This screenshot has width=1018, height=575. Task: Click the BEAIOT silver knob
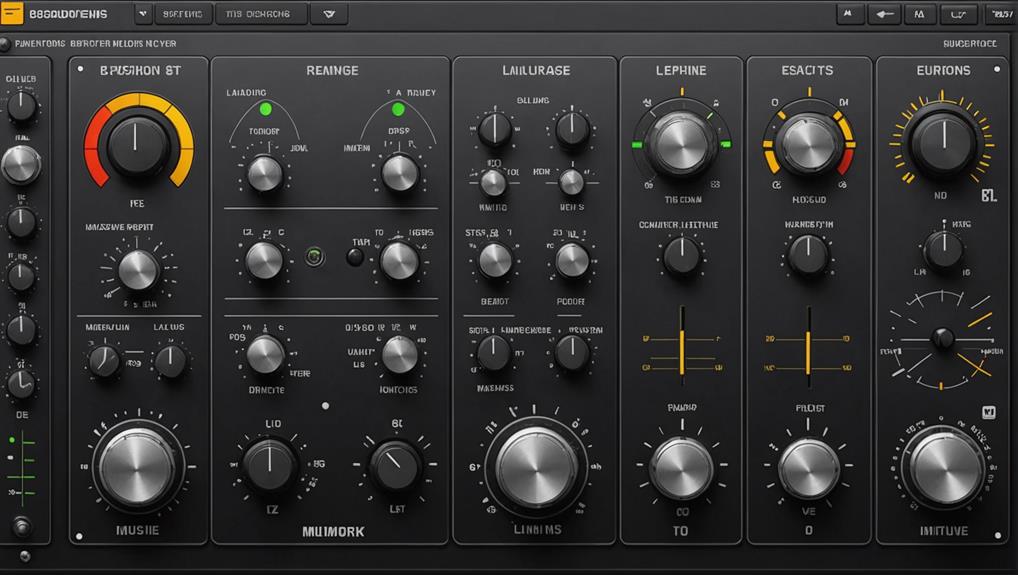pyautogui.click(x=495, y=261)
